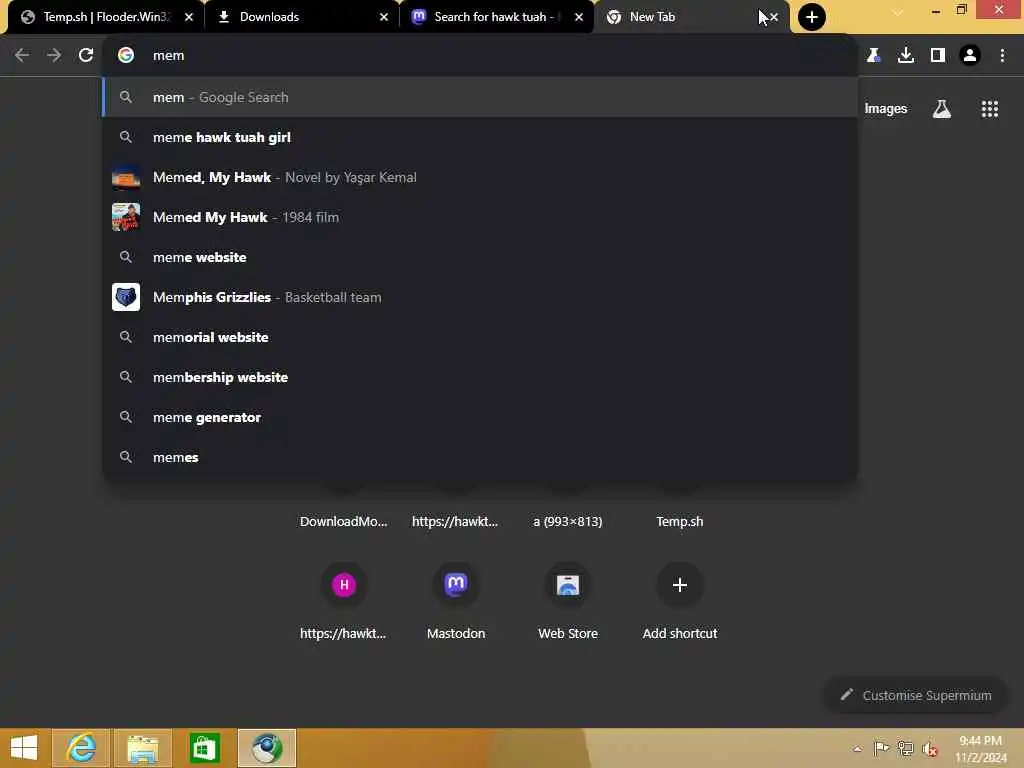Open the profile avatar icon
1024x768 pixels.
point(970,56)
